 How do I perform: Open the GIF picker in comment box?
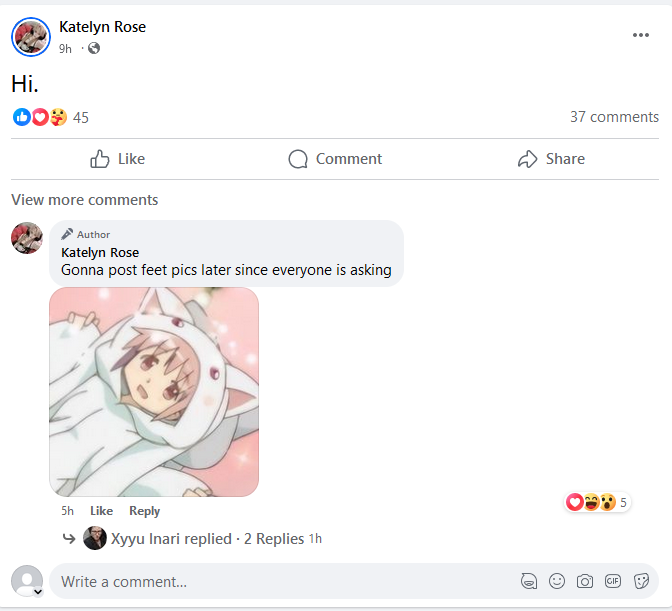(613, 581)
